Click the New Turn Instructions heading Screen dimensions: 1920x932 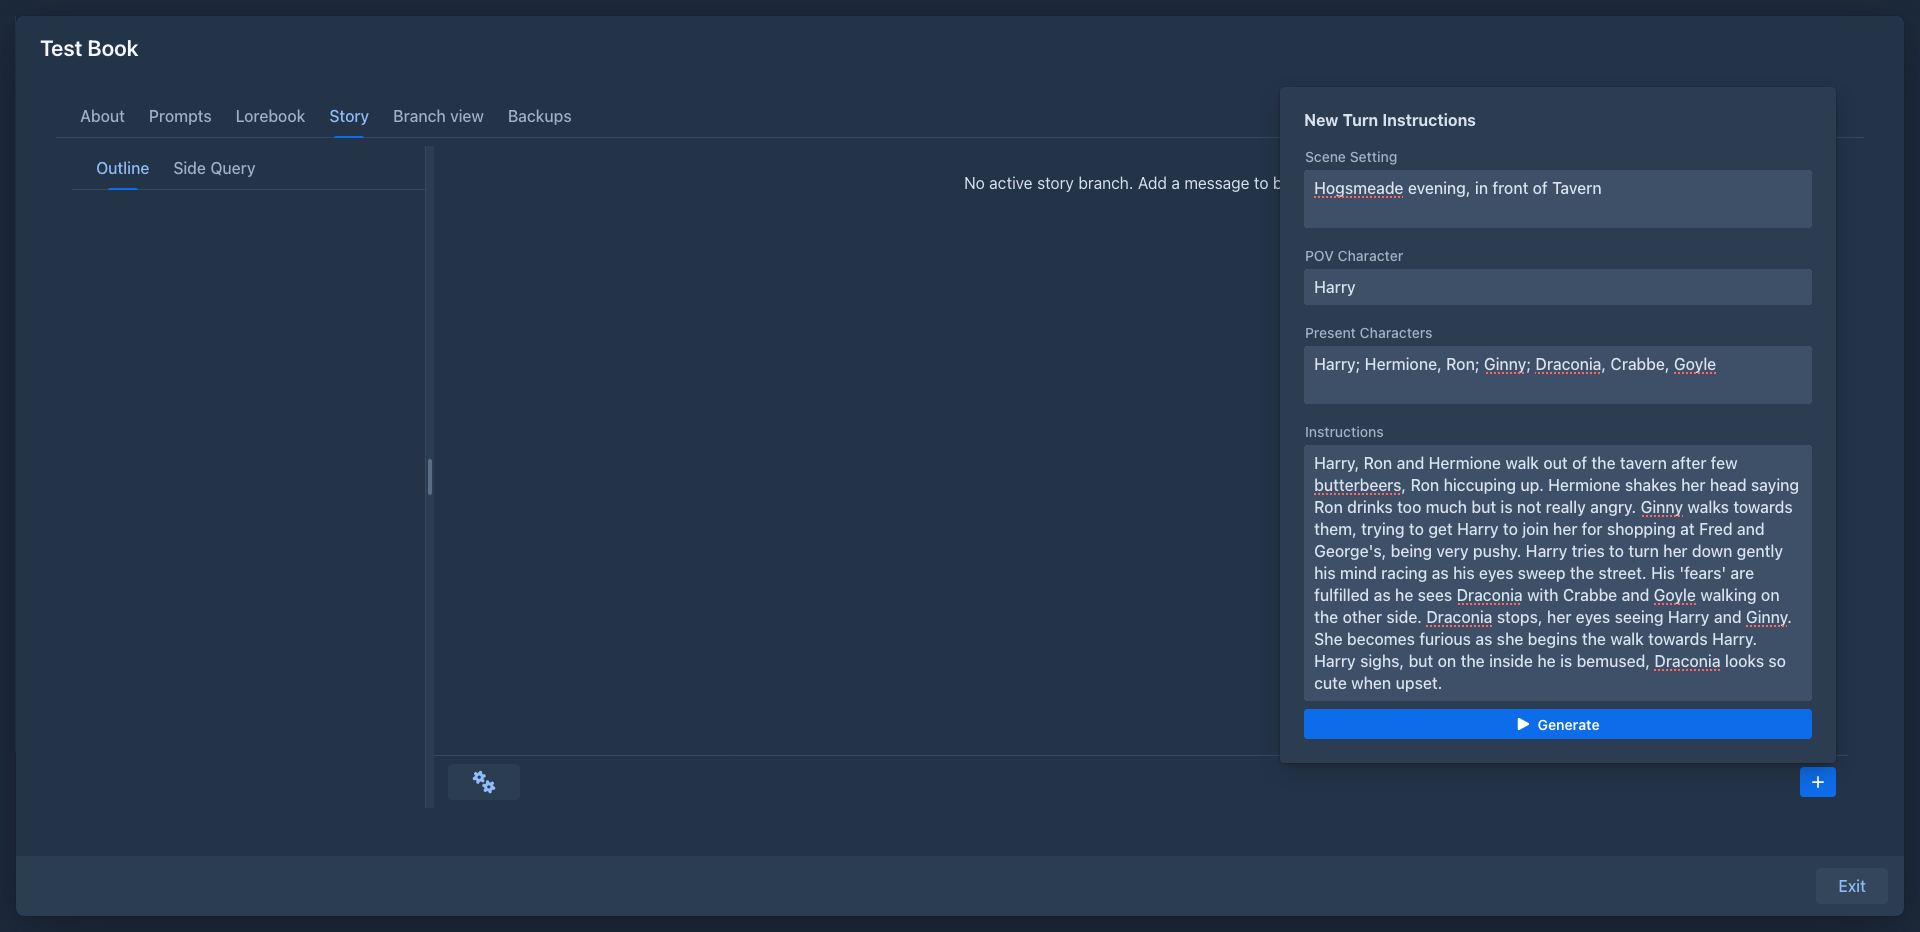point(1389,120)
